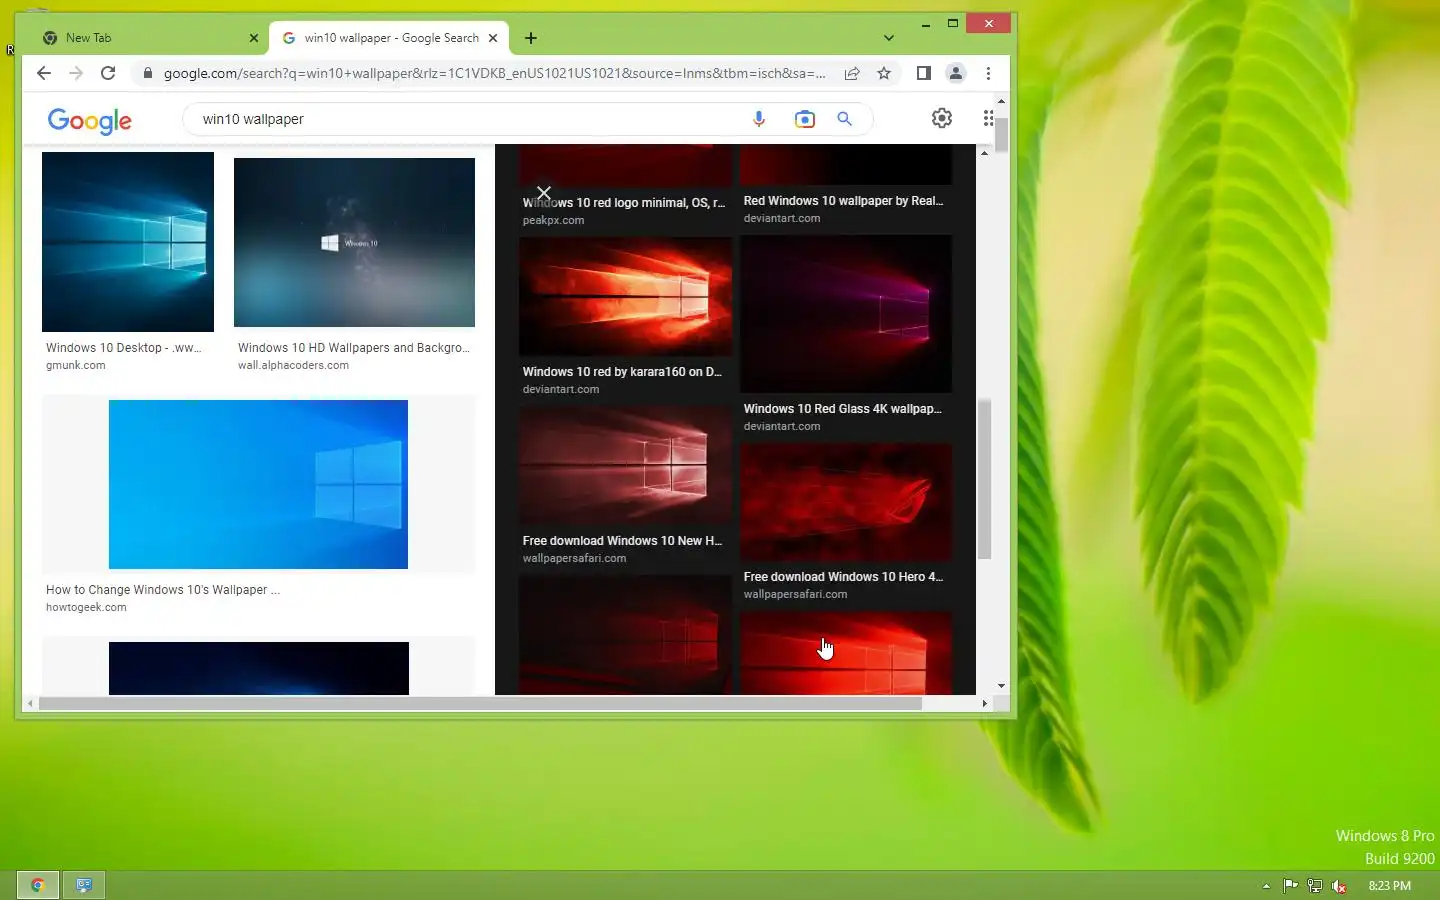Click the Chrome icon in taskbar
Screen dimensions: 1440x900
coord(37,885)
